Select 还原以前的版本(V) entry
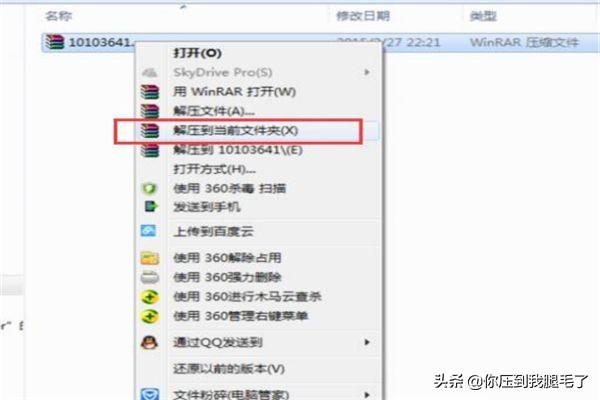The height and width of the screenshot is (400, 600). pyautogui.click(x=229, y=369)
